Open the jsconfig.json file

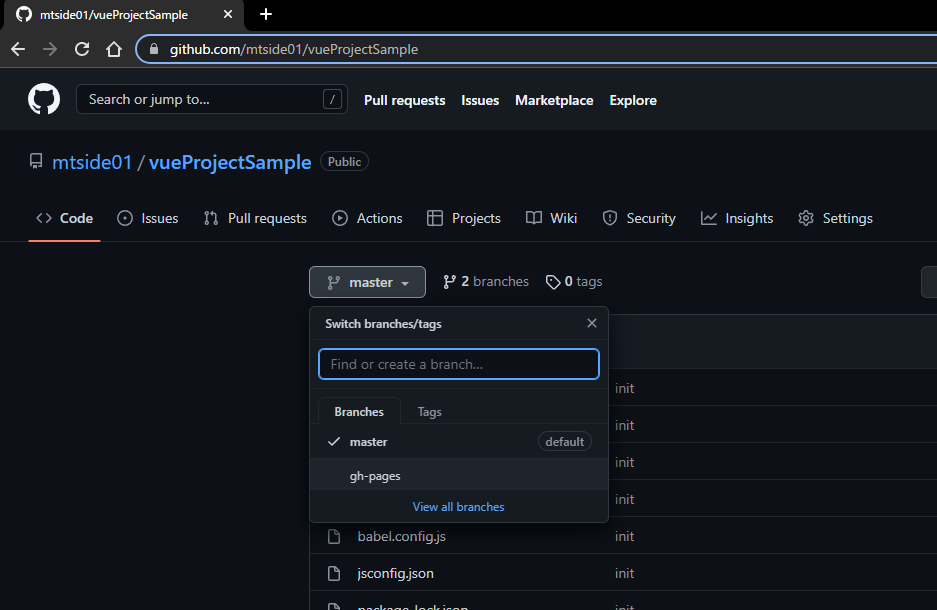point(396,574)
